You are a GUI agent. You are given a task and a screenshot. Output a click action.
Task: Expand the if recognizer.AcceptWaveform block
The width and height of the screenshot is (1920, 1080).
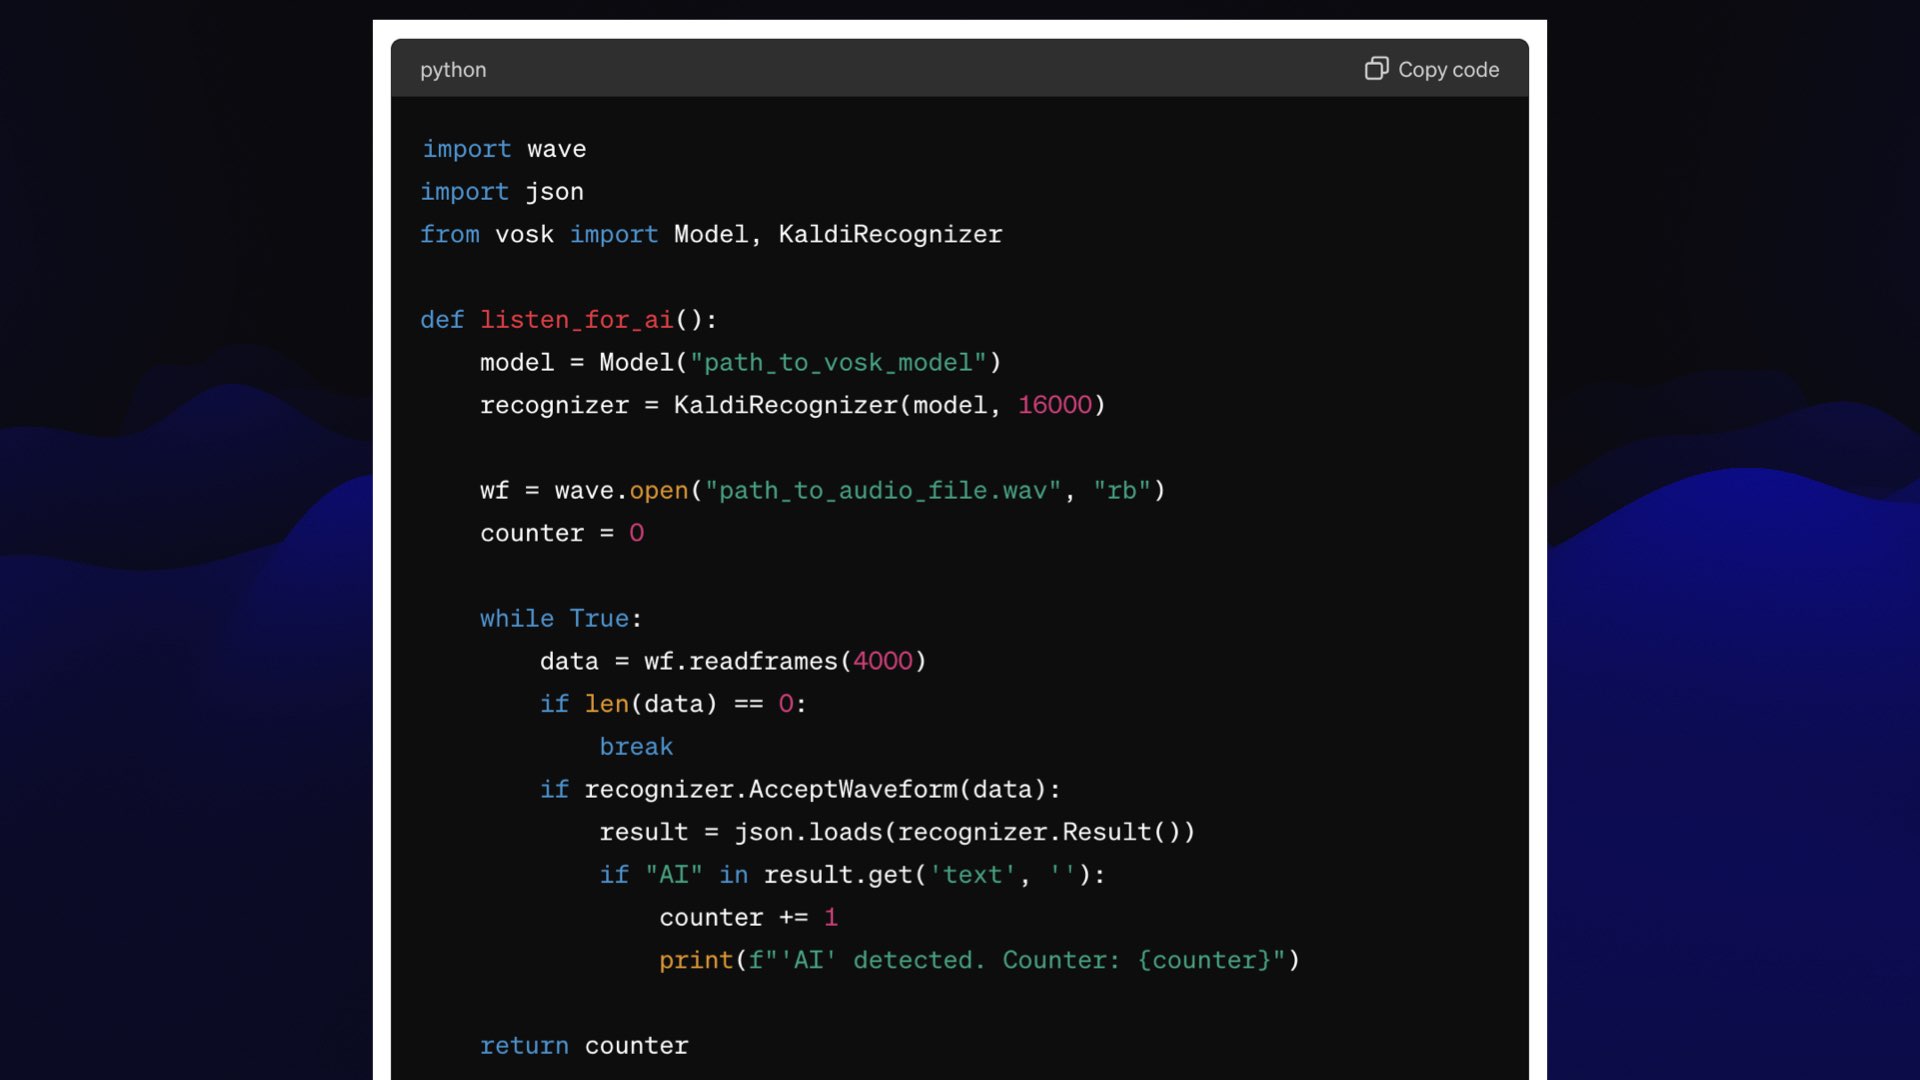click(800, 789)
